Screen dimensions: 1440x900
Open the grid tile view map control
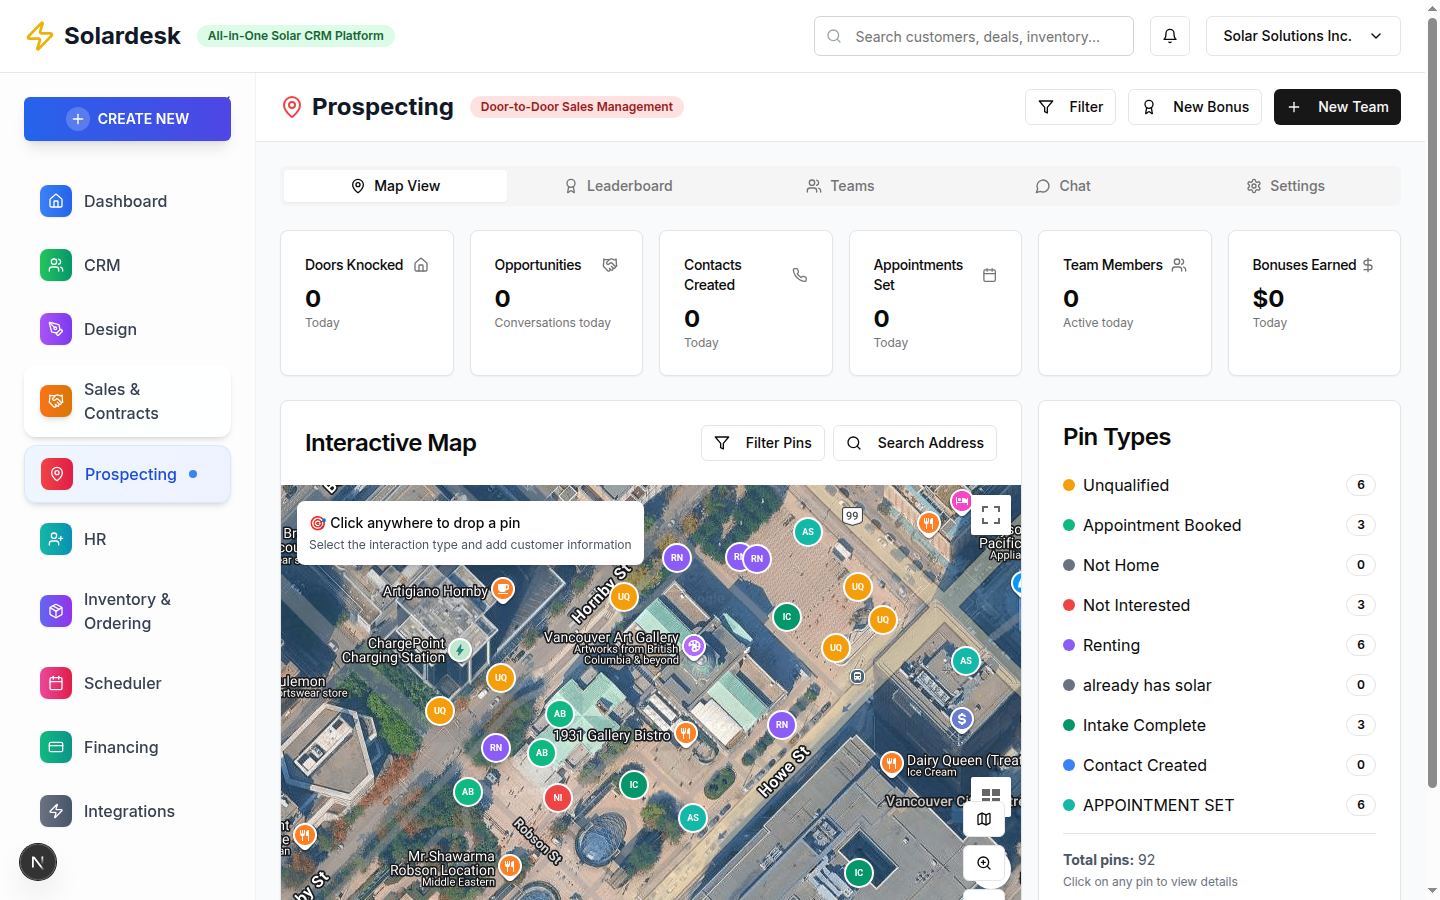(990, 795)
